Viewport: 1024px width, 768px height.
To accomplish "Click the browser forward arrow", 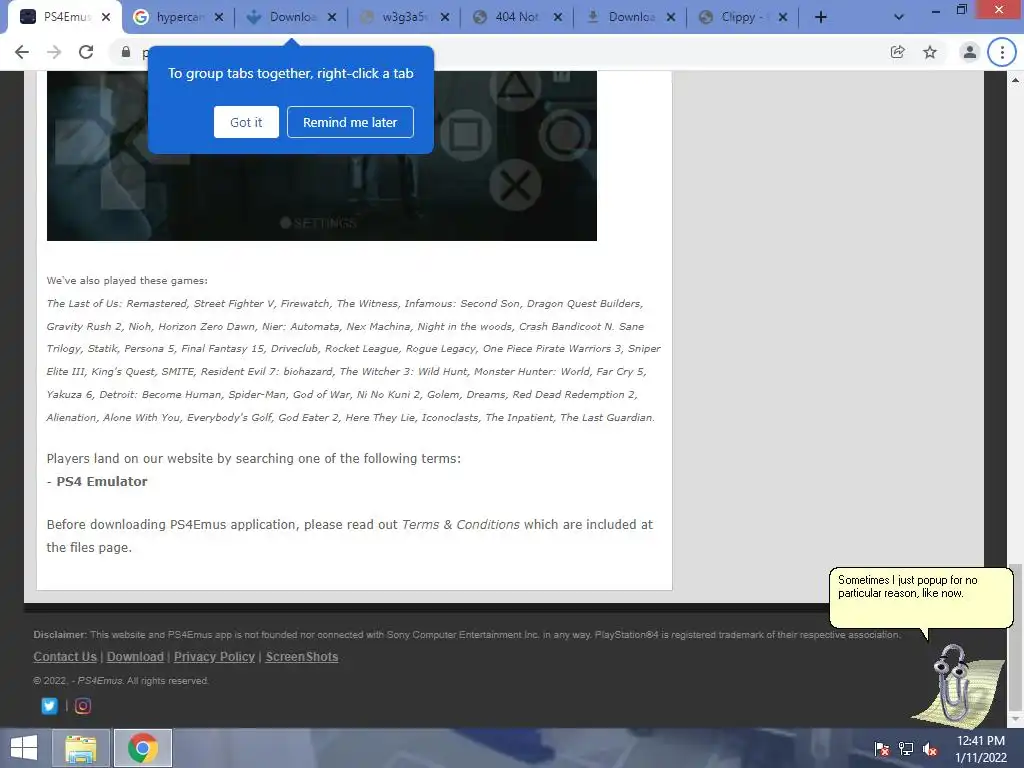I will point(54,52).
